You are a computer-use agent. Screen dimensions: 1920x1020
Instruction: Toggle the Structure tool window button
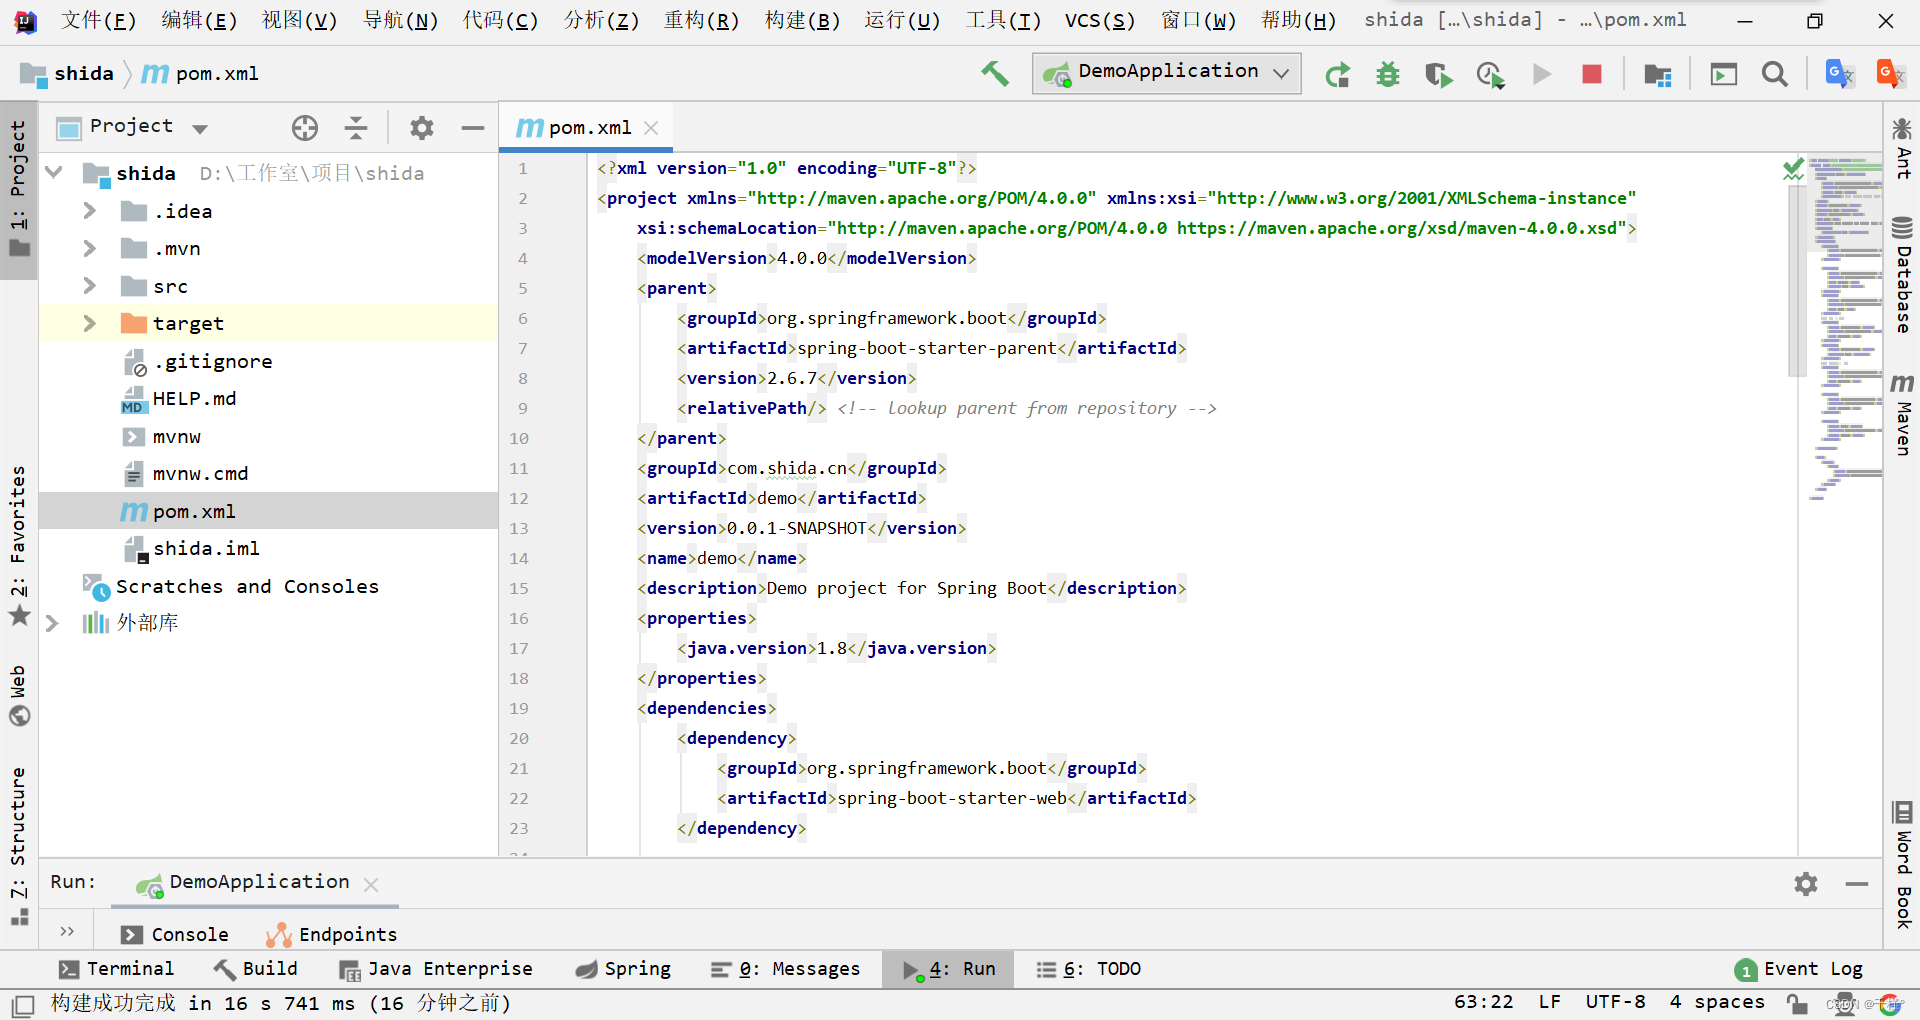click(x=18, y=845)
